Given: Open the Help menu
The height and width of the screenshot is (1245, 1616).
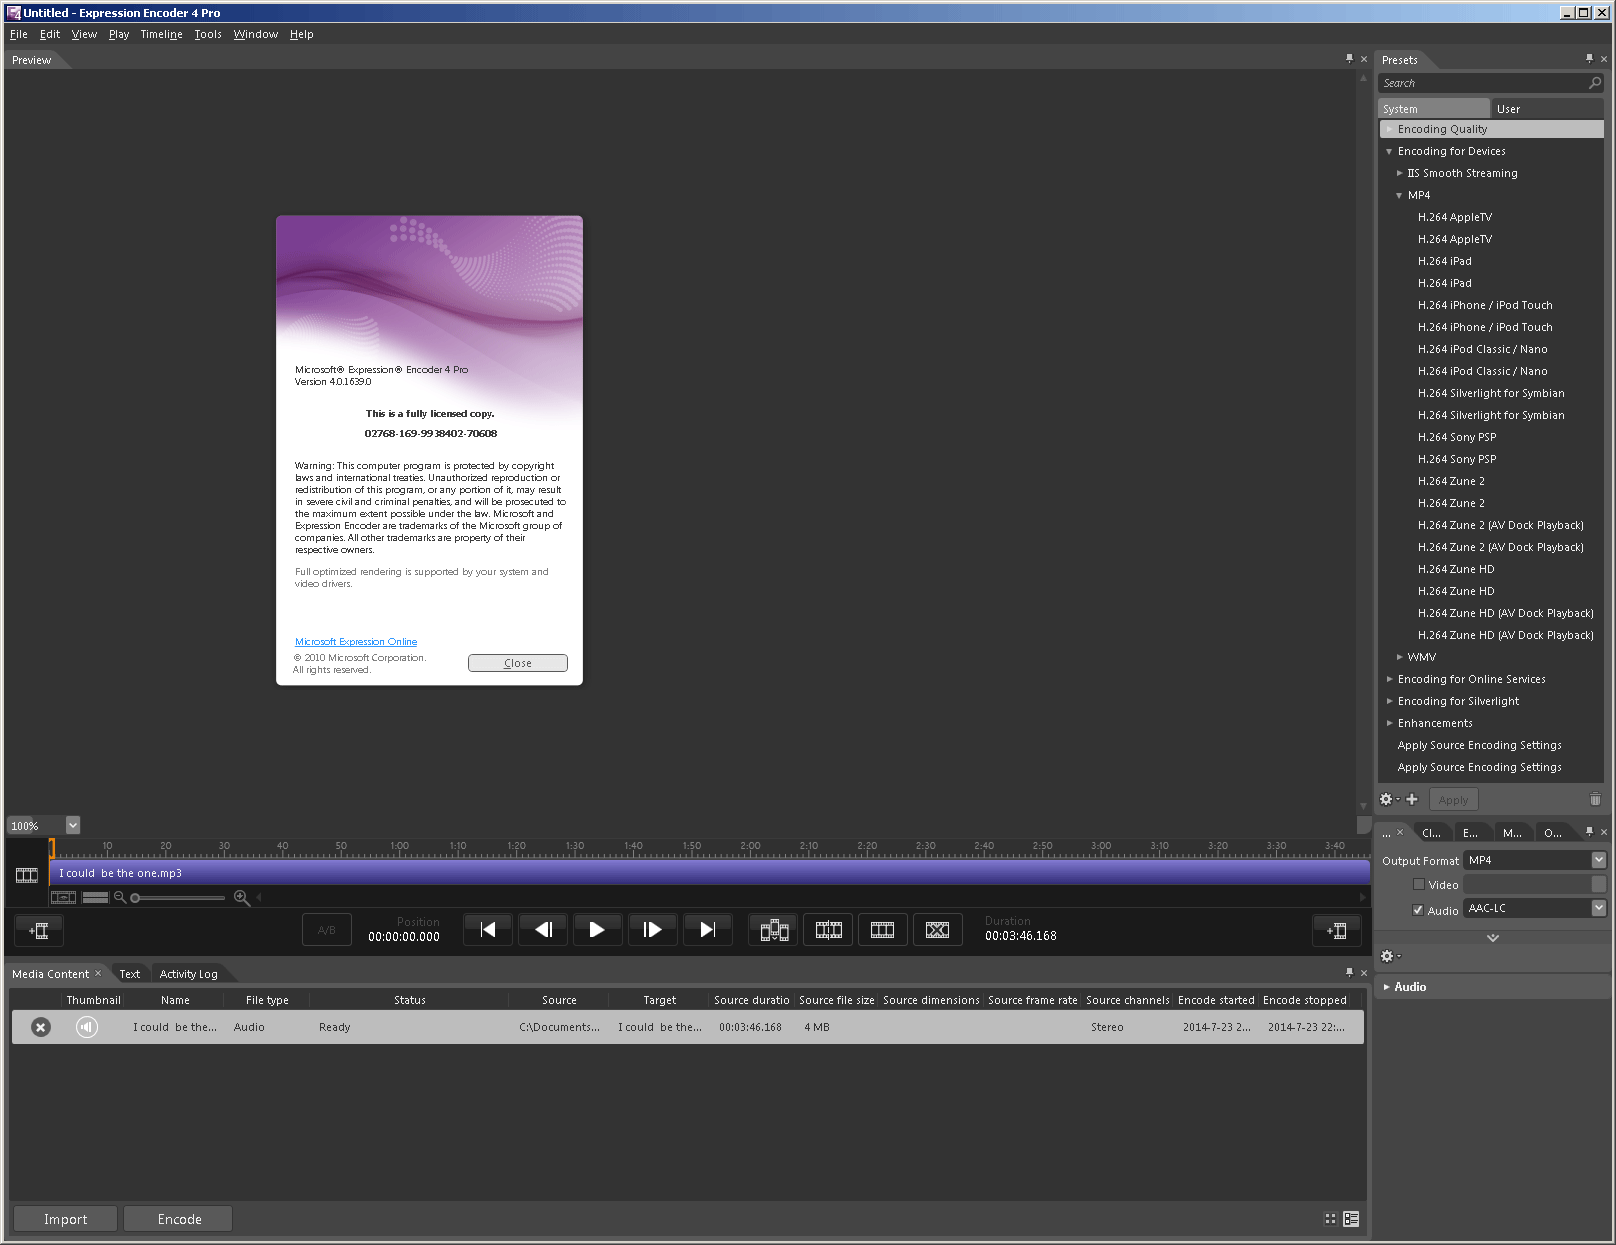Looking at the screenshot, I should pos(301,34).
